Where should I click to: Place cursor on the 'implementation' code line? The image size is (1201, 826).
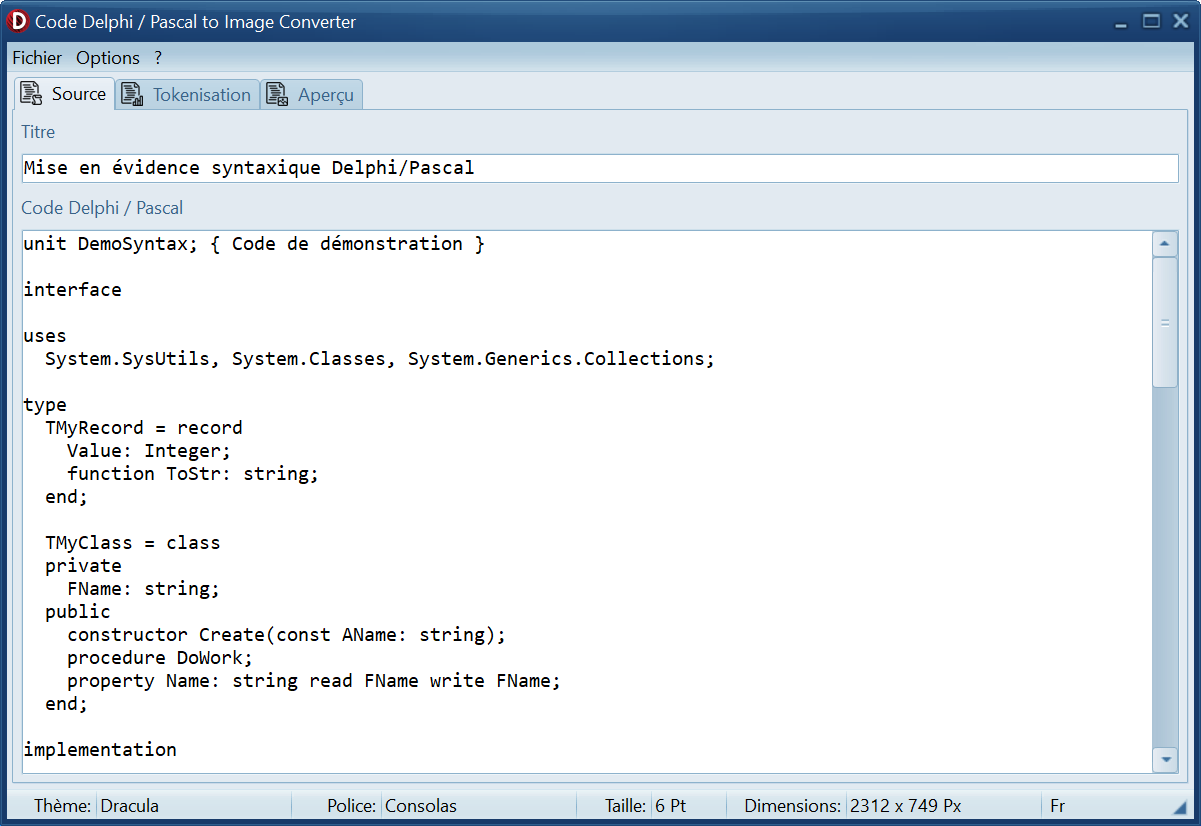(100, 749)
